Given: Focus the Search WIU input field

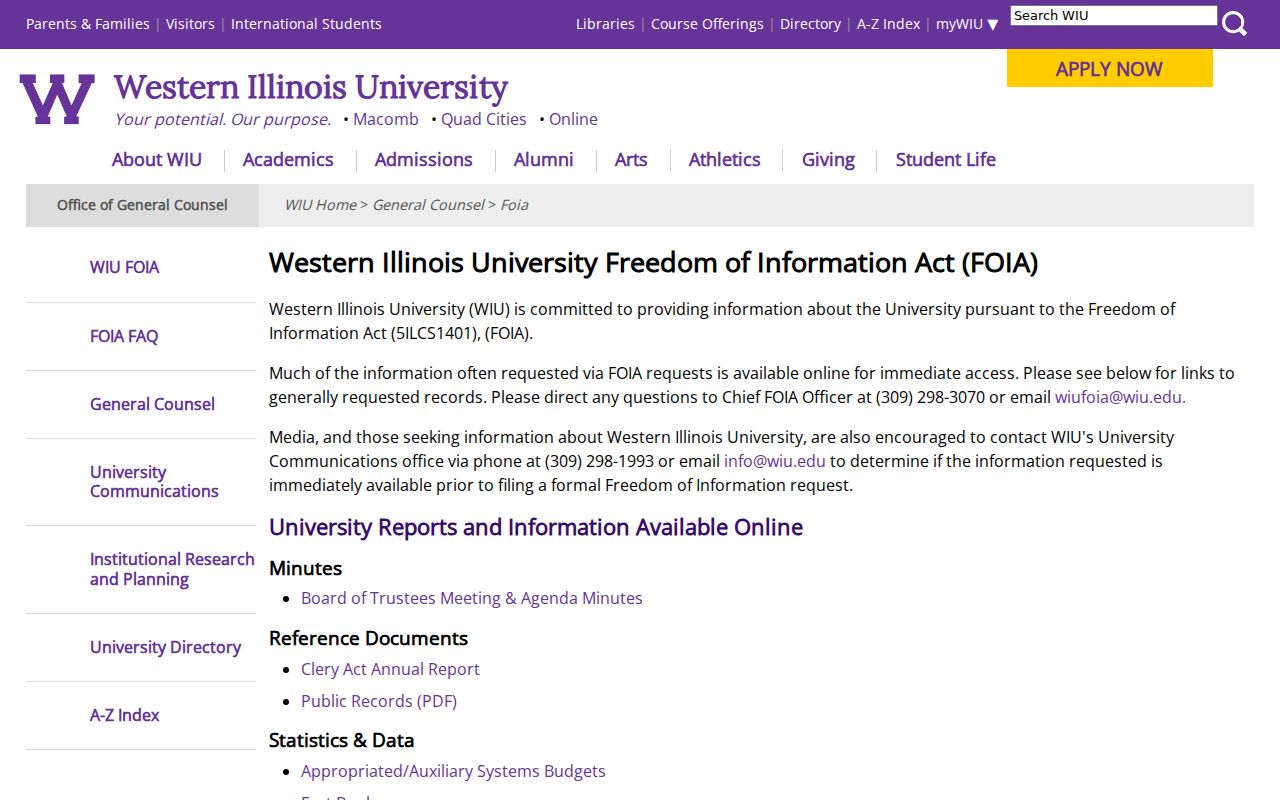Looking at the screenshot, I should tap(1113, 15).
